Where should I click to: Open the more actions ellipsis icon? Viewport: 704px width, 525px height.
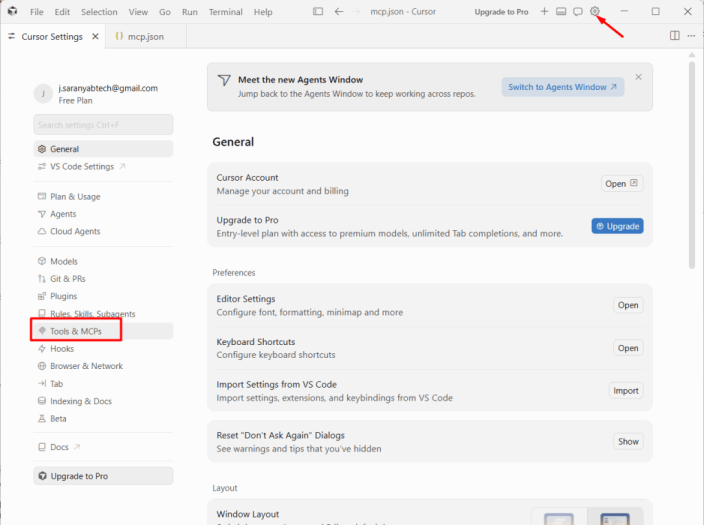click(691, 35)
